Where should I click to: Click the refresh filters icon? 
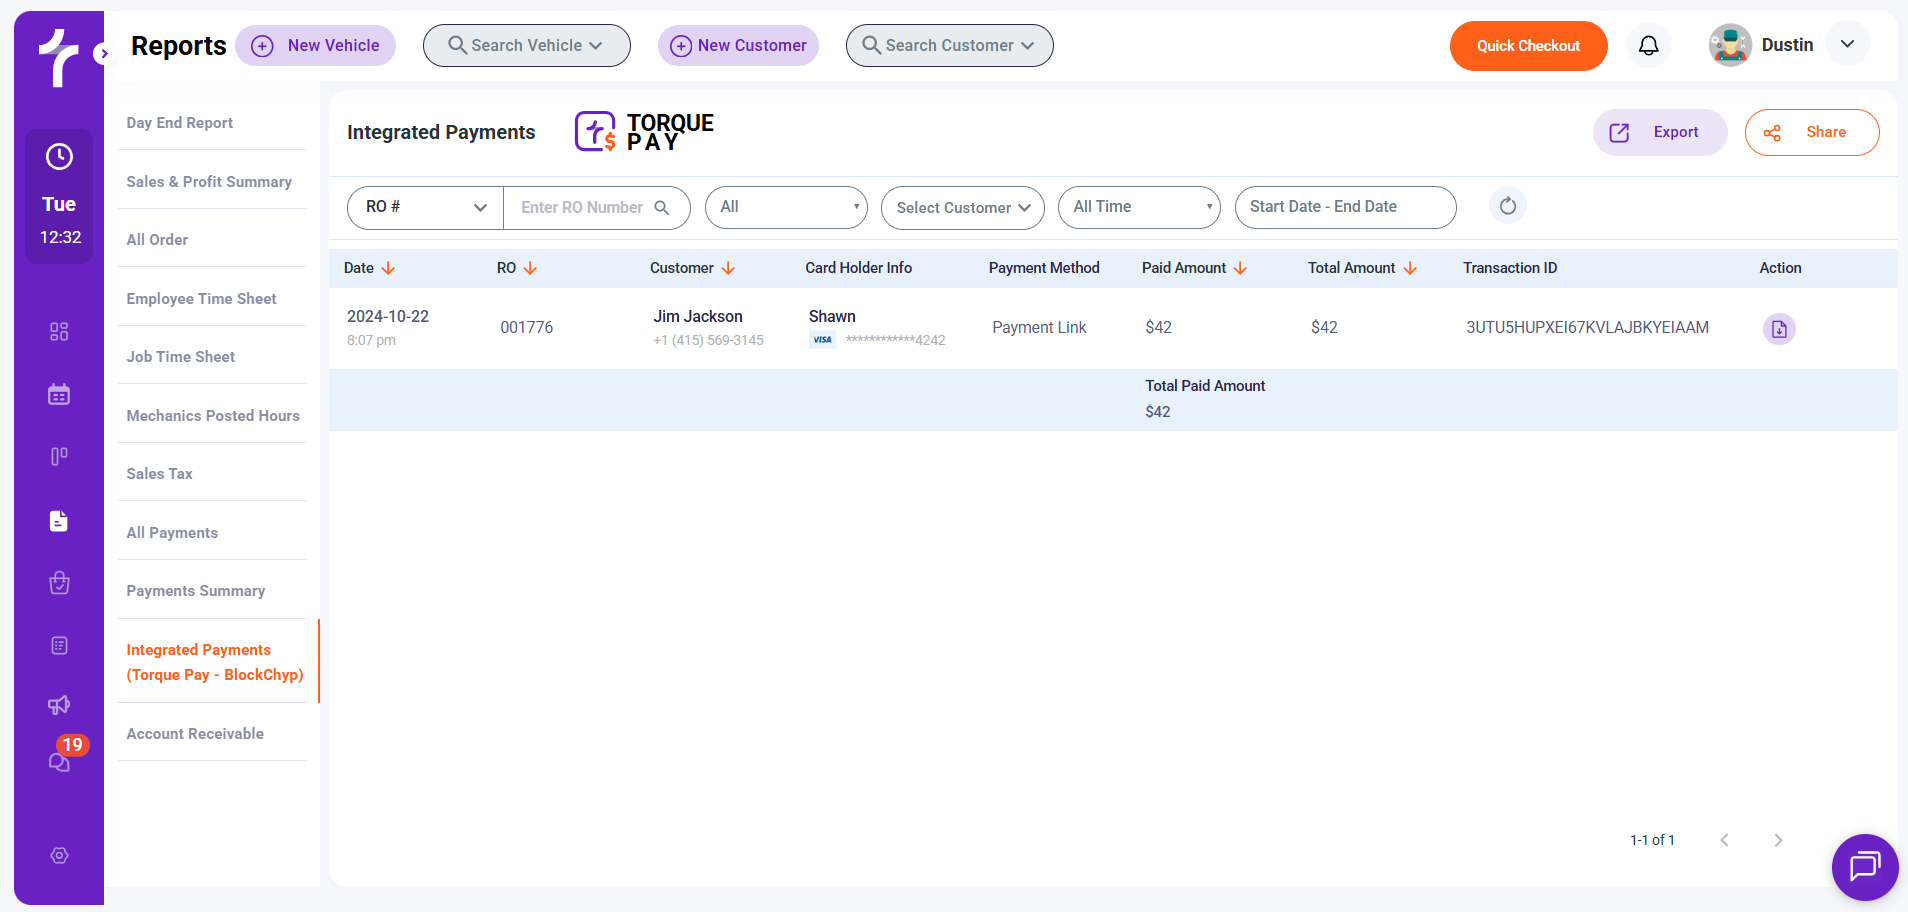(1507, 207)
